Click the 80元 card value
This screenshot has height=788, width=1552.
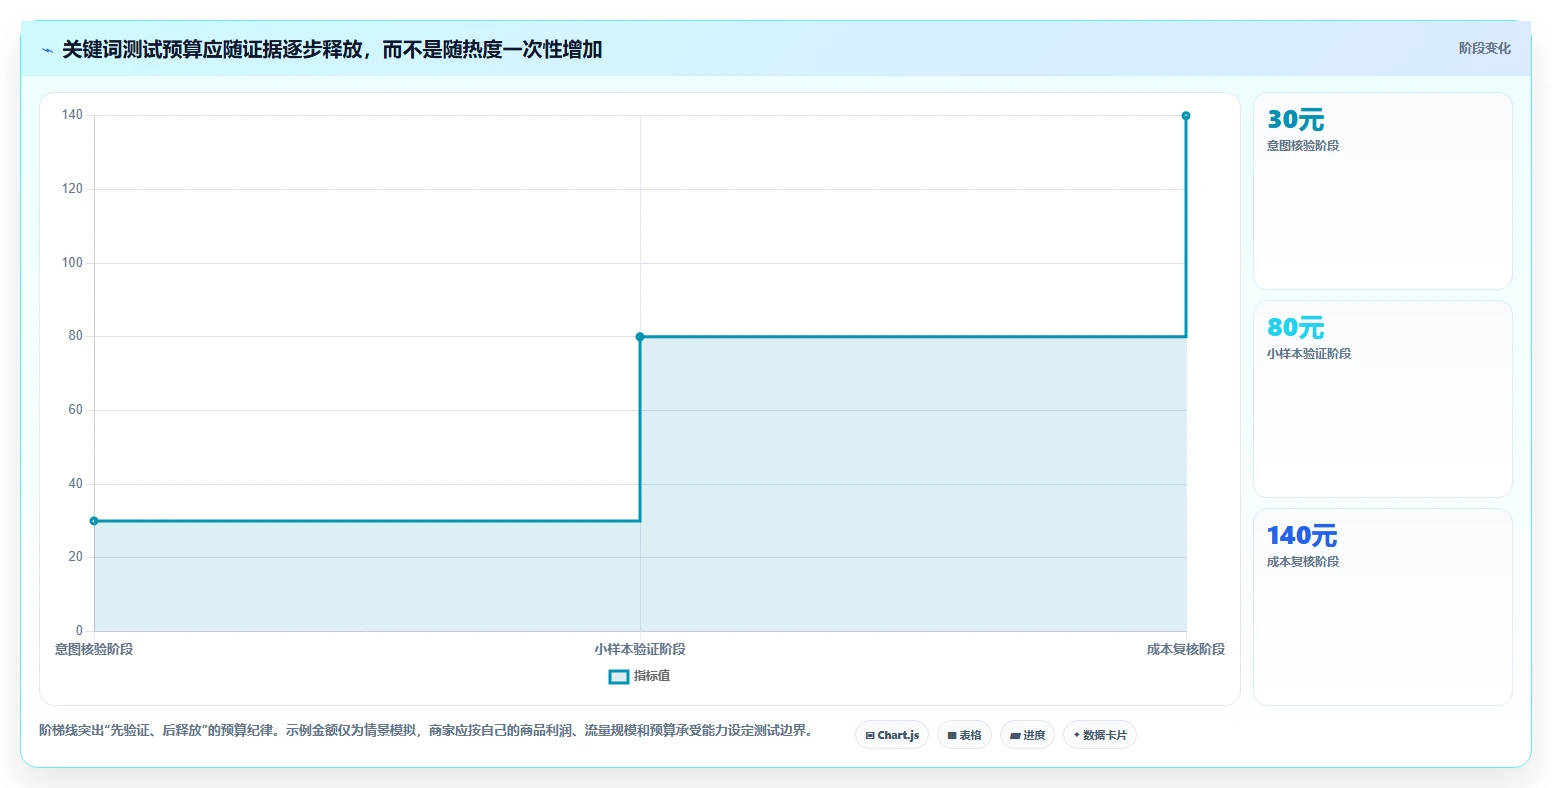coord(1295,328)
